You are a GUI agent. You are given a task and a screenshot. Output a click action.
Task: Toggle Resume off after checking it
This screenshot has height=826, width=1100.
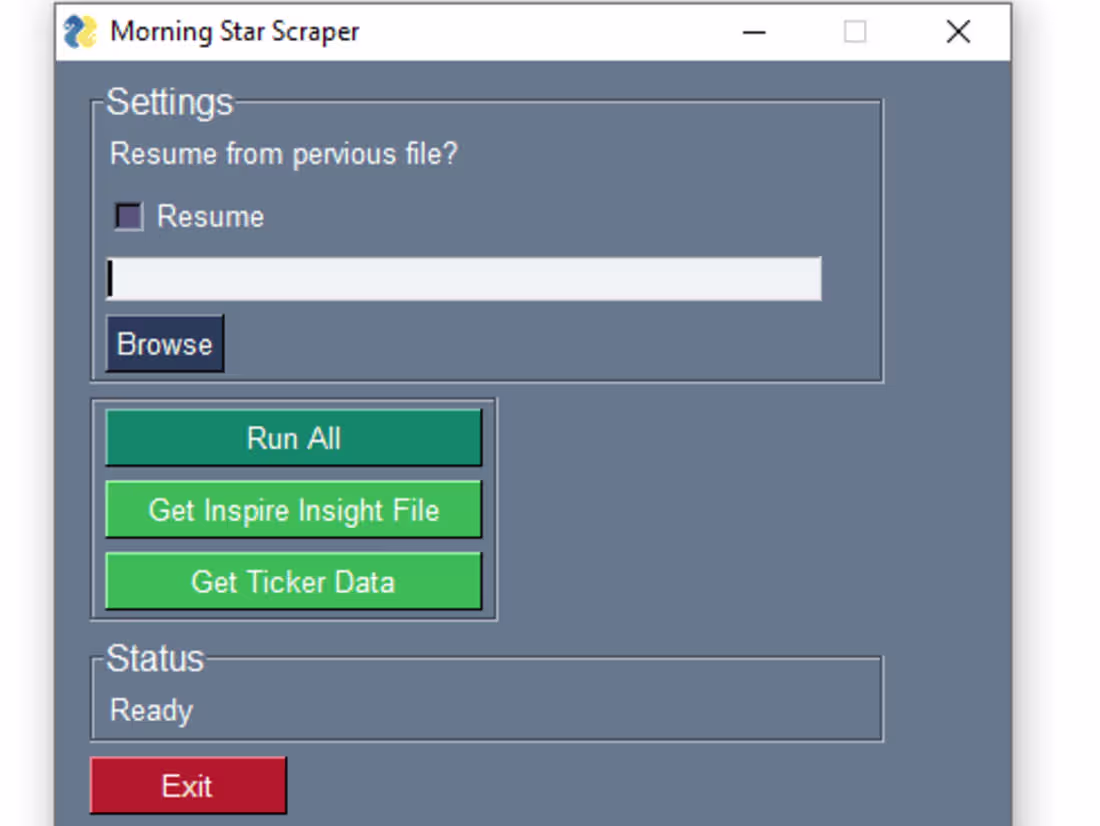[127, 216]
